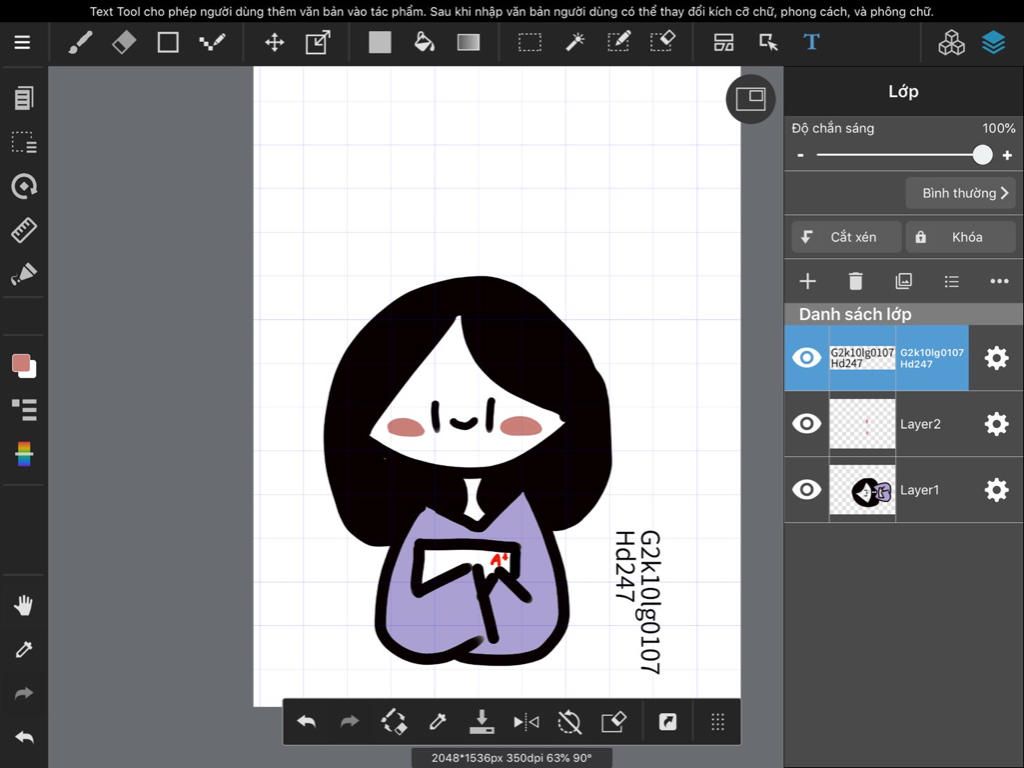Select the Operation cursor tool
Viewport: 1024px width, 768px height.
(x=768, y=43)
